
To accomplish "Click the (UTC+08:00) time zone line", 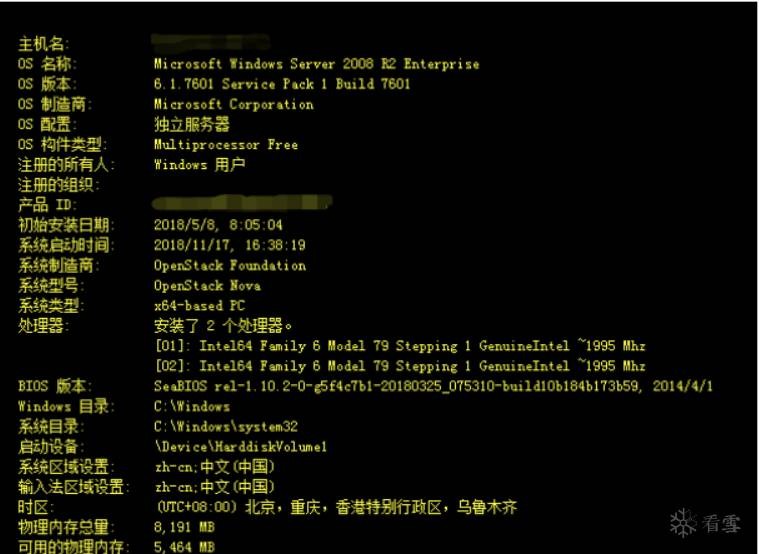I will tap(335, 507).
